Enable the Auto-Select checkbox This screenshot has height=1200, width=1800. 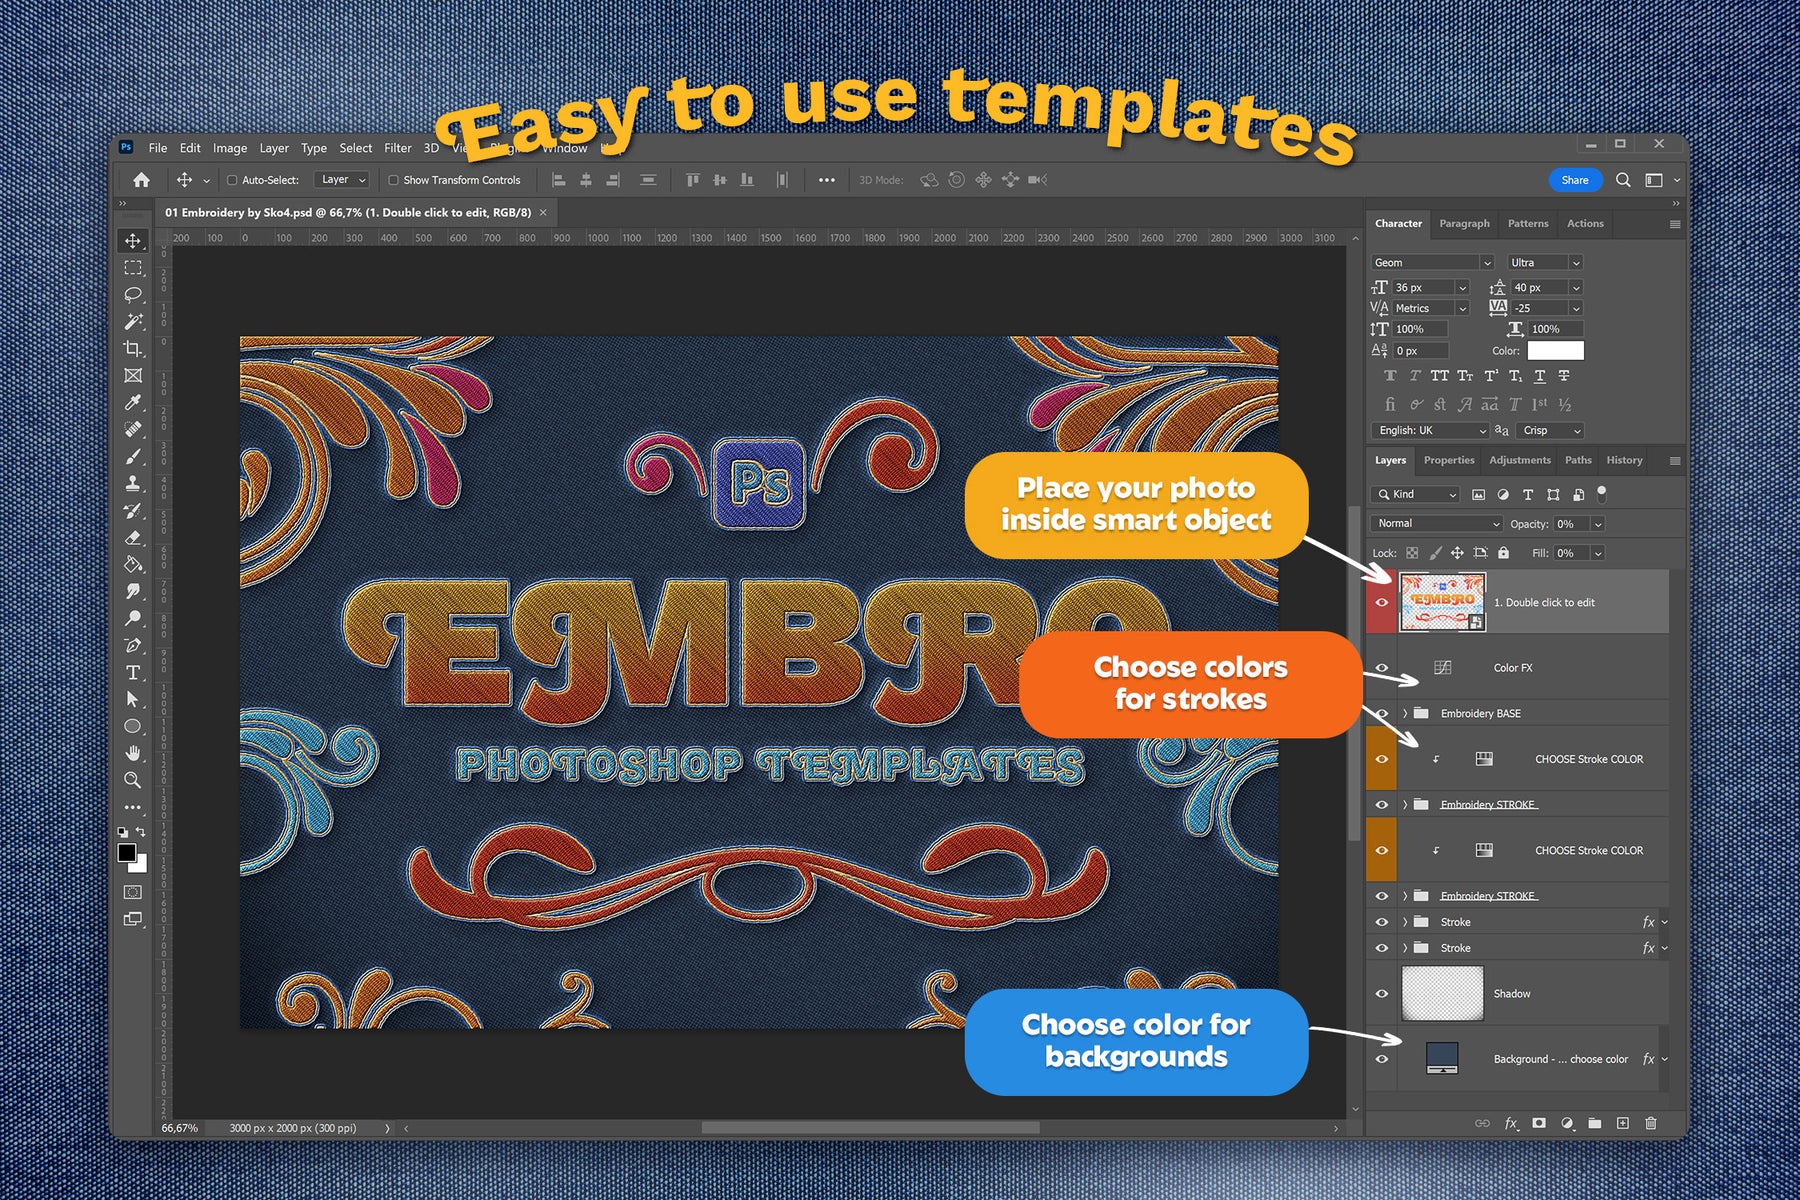pyautogui.click(x=232, y=180)
